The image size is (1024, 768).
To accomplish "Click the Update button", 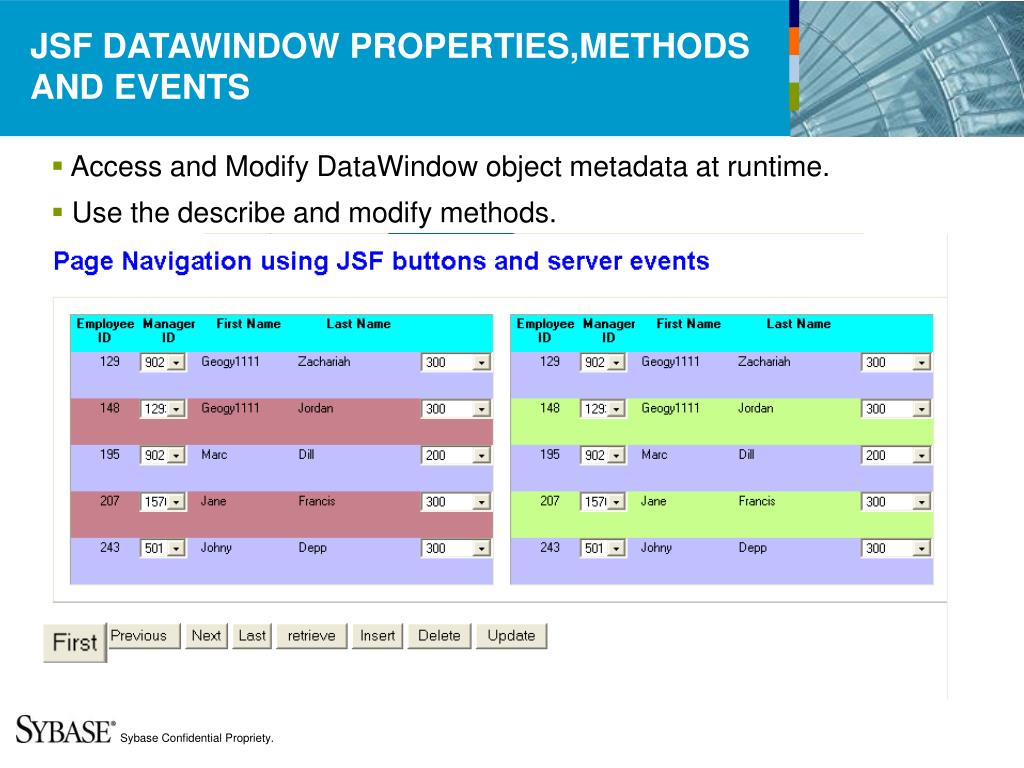I will 511,635.
